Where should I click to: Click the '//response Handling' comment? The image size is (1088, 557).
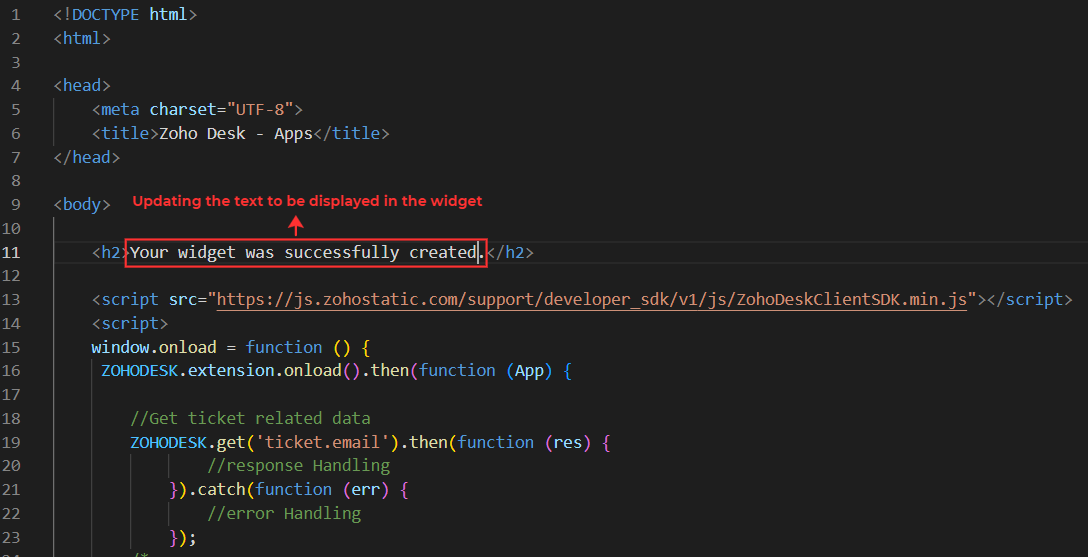pyautogui.click(x=298, y=465)
